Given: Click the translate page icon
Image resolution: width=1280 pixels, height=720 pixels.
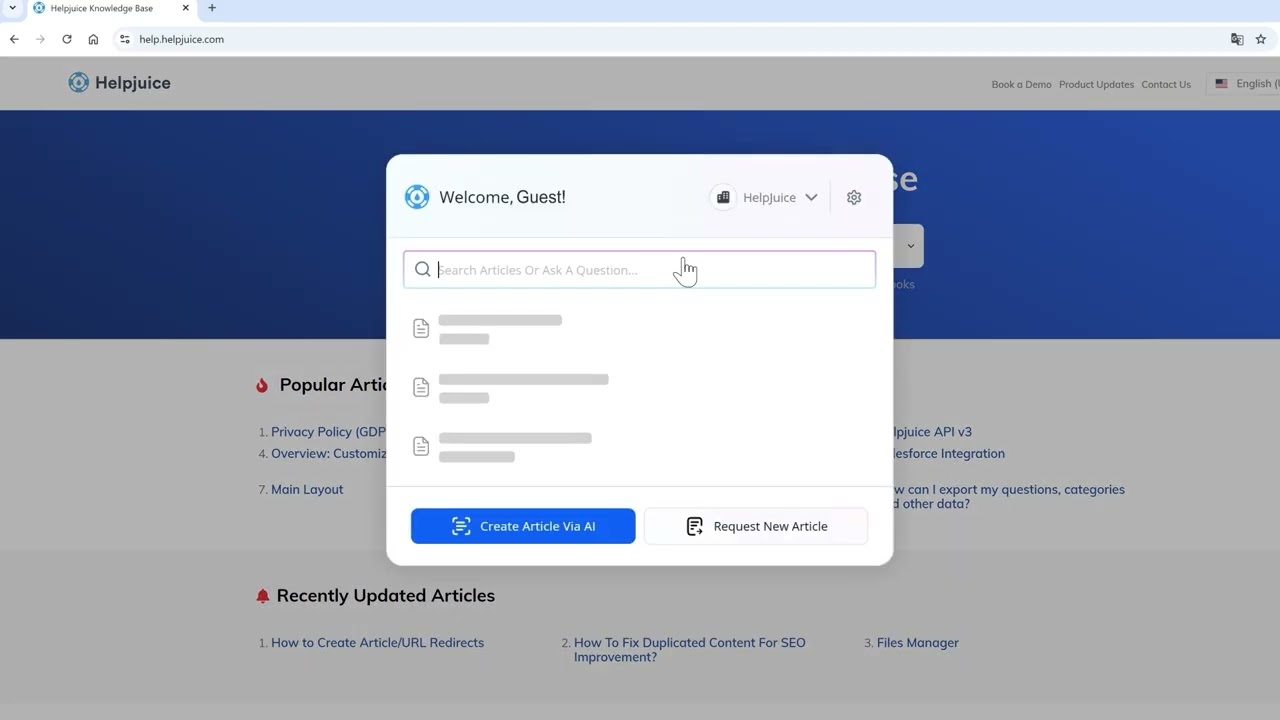Looking at the screenshot, I should point(1237,39).
